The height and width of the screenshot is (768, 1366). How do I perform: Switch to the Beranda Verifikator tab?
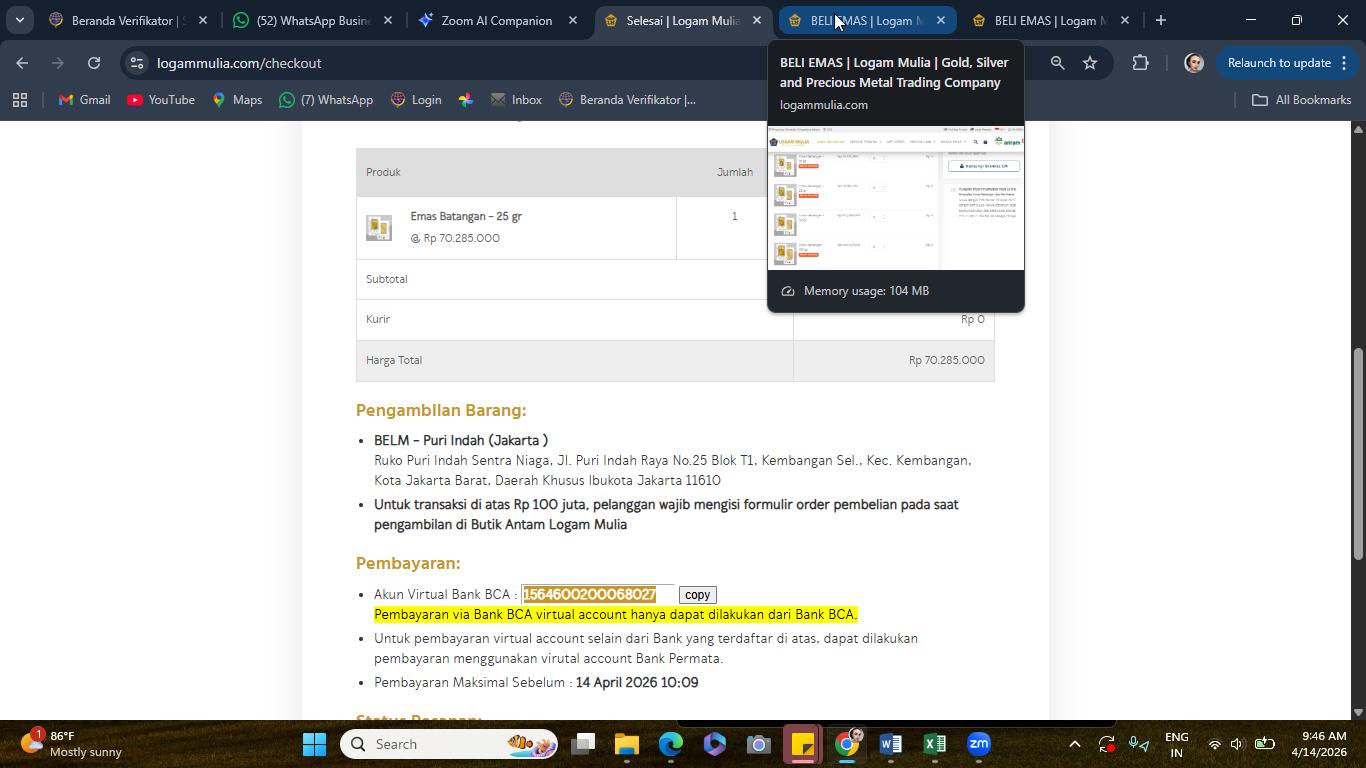click(x=128, y=20)
